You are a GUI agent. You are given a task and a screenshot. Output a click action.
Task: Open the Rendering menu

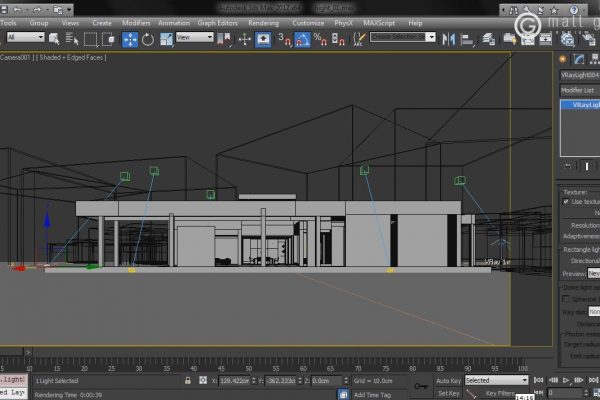pyautogui.click(x=263, y=23)
